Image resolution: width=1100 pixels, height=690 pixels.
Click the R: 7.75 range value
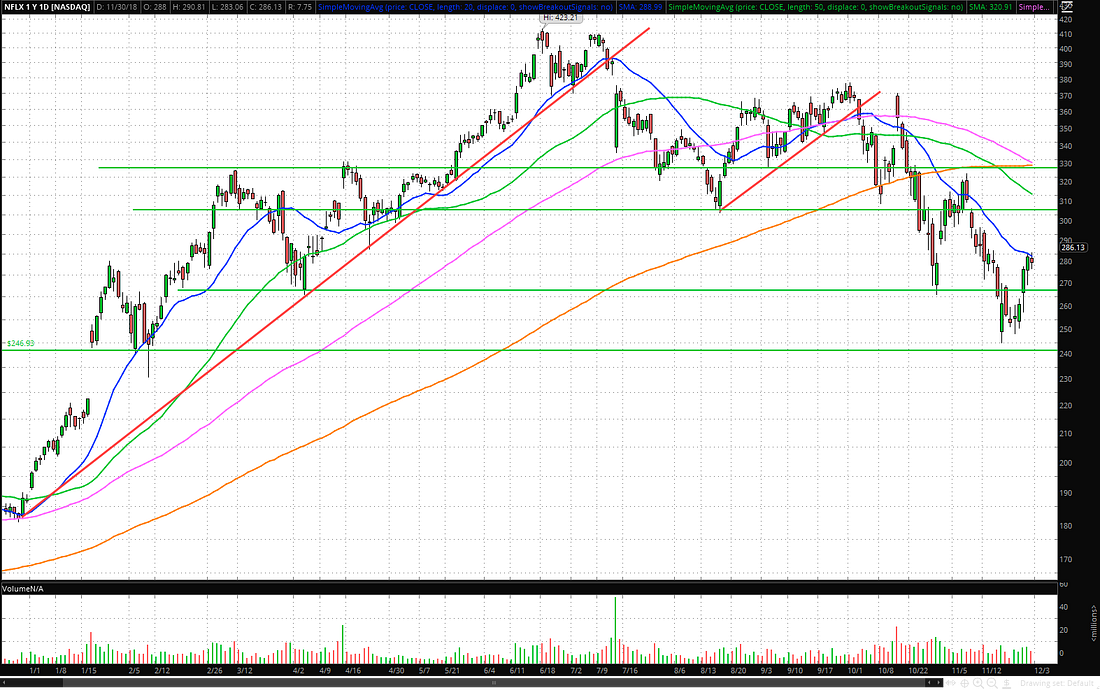tap(300, 6)
